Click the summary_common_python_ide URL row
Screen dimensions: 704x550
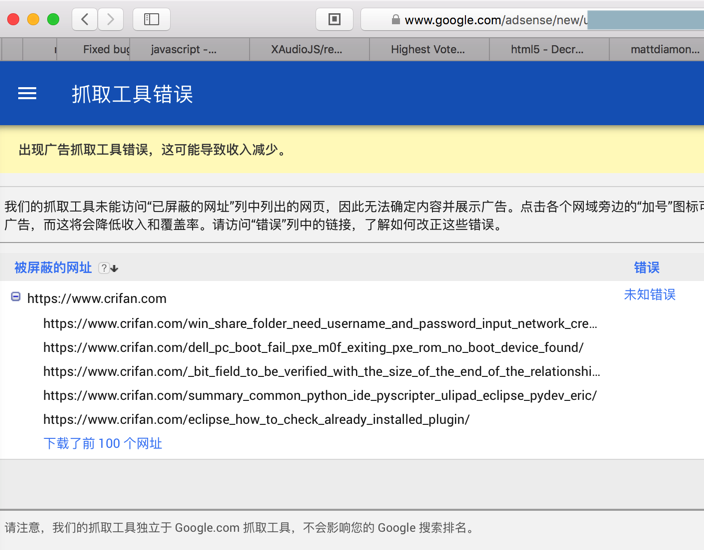click(x=320, y=396)
